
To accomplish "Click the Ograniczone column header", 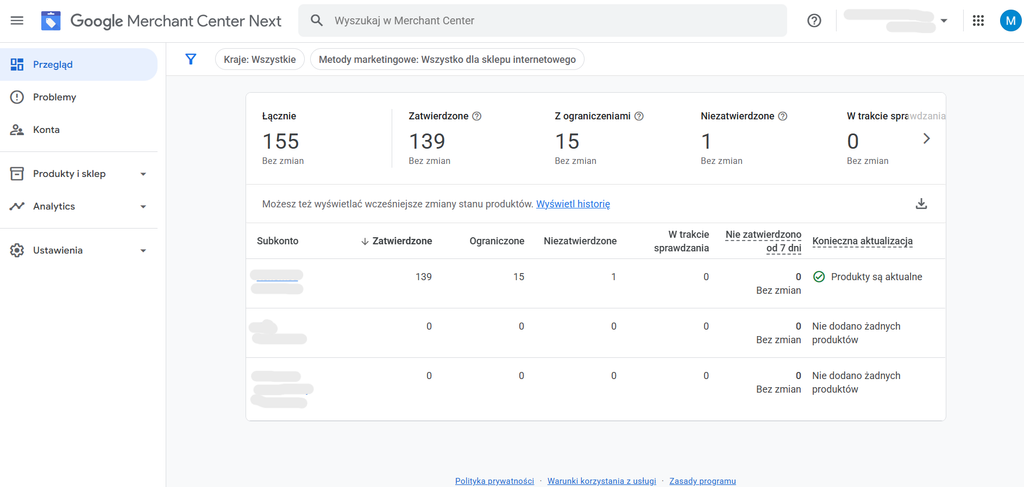I will 497,241.
